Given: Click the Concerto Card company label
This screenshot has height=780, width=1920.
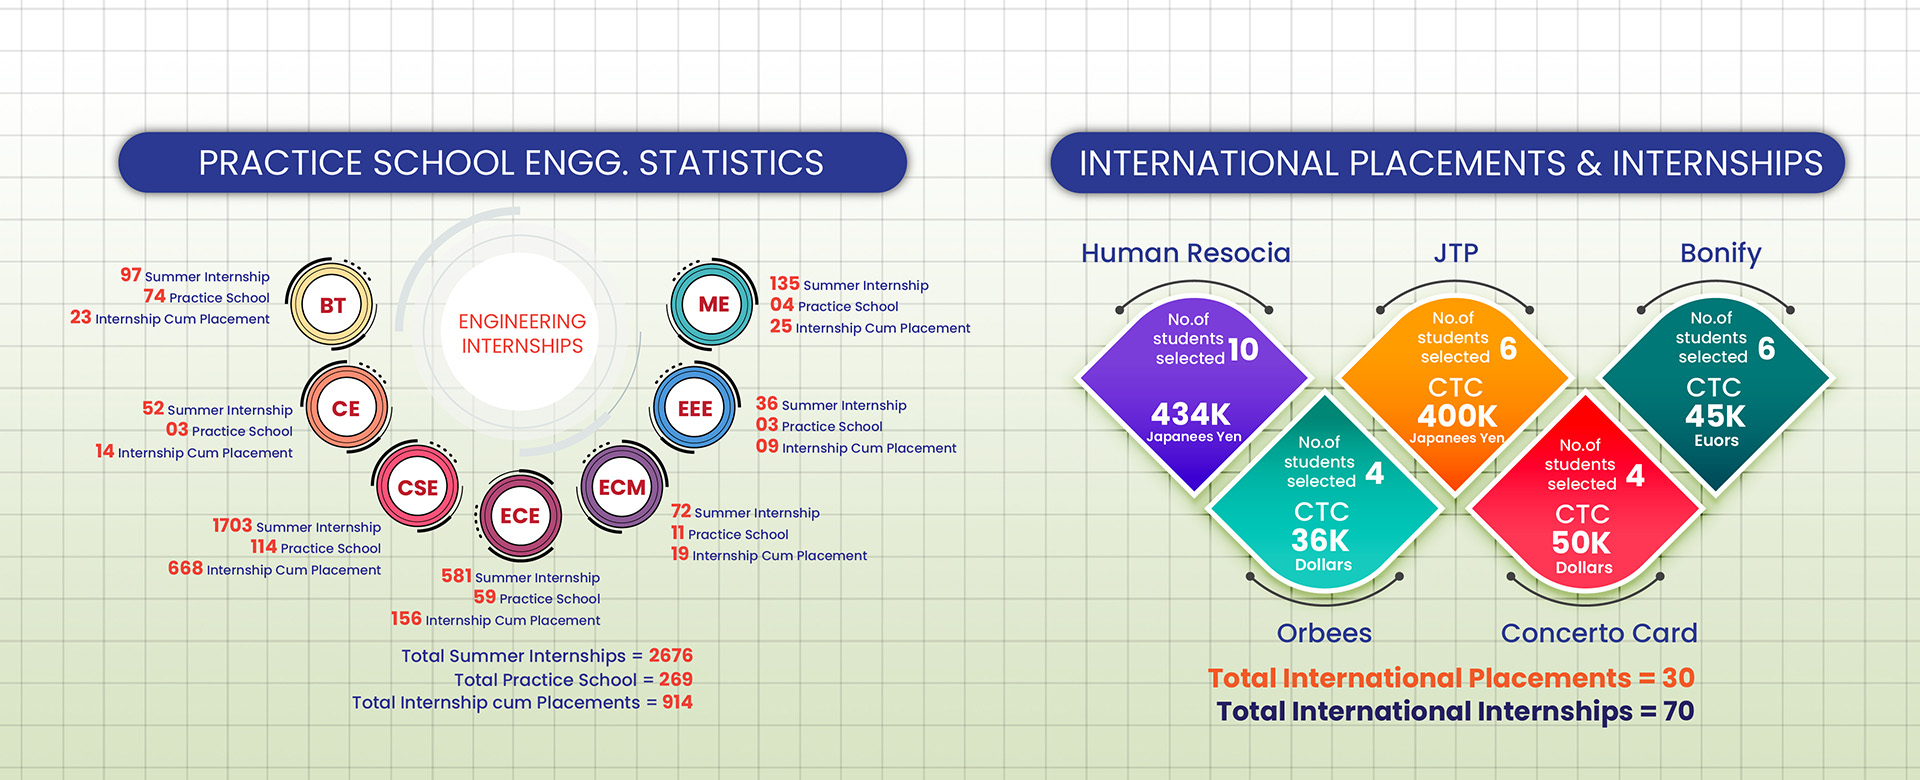Looking at the screenshot, I should [x=1598, y=633].
